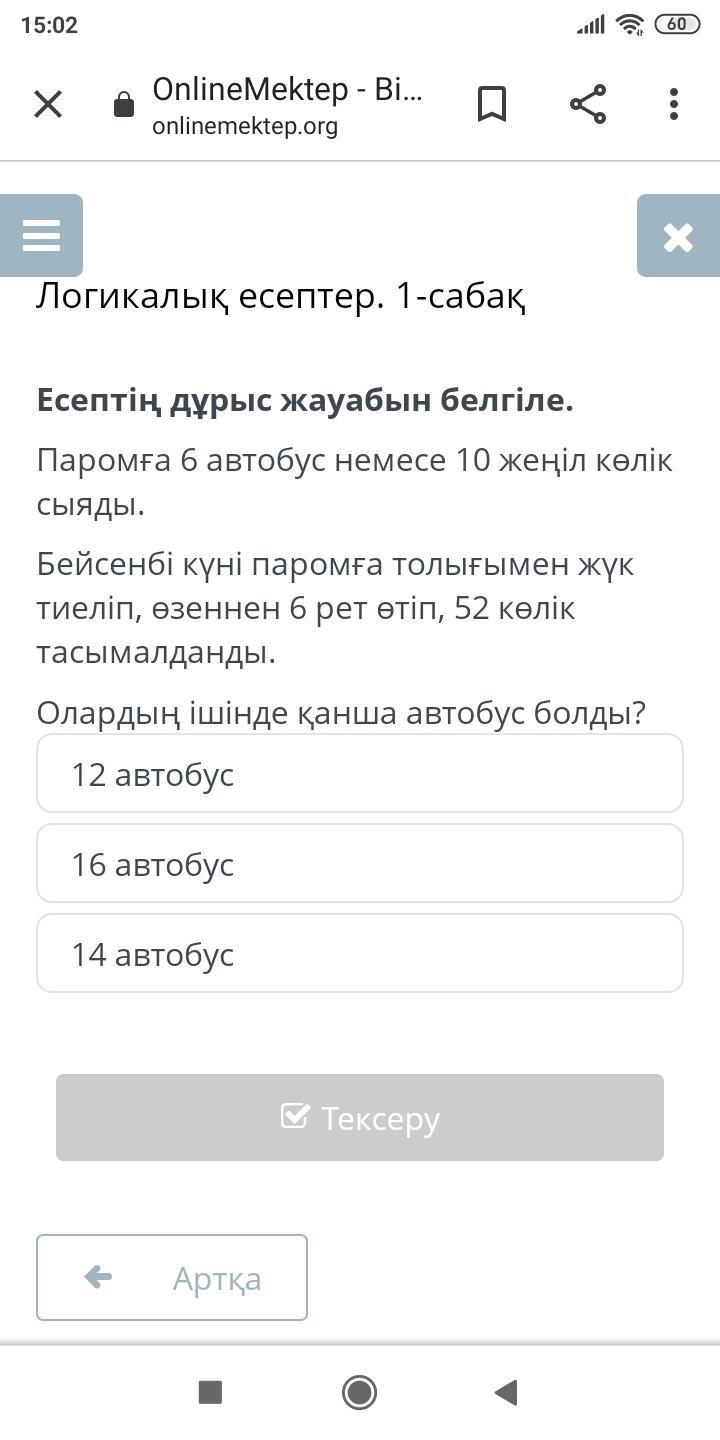720x1440 pixels.
Task: Tap the OnlineMektep page title
Action: (287, 90)
